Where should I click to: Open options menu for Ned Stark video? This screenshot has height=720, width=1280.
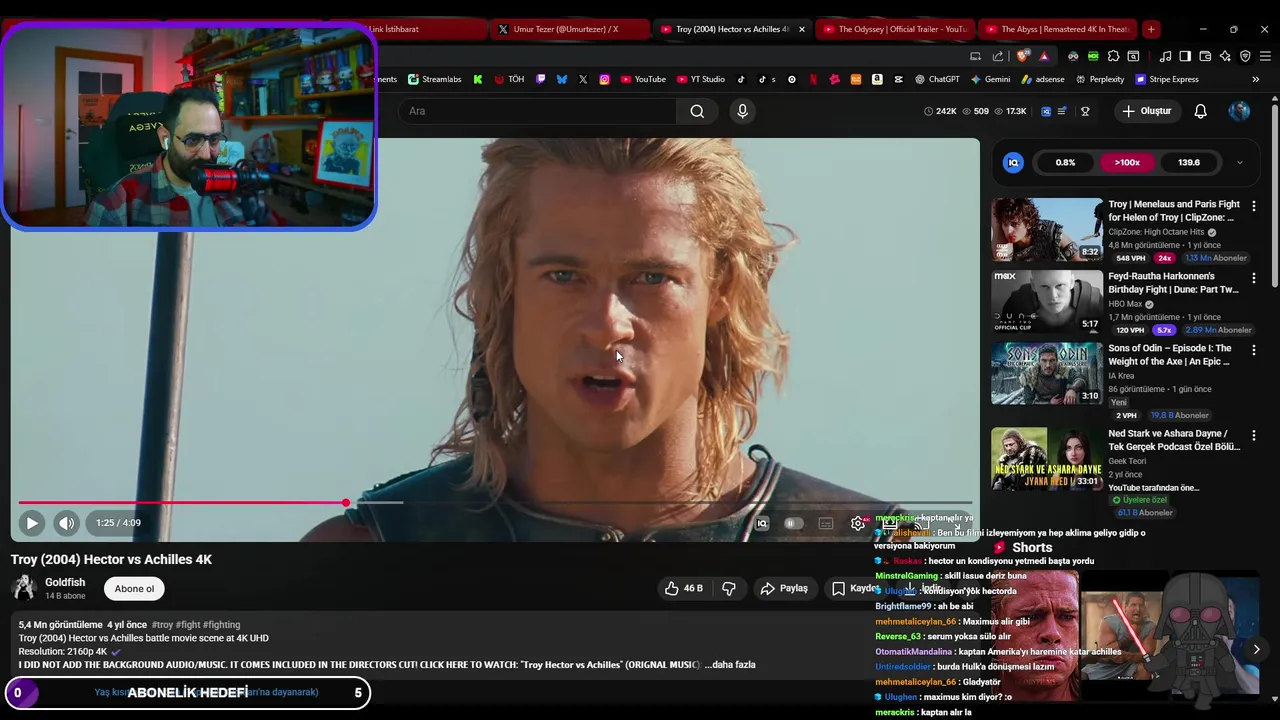1253,436
